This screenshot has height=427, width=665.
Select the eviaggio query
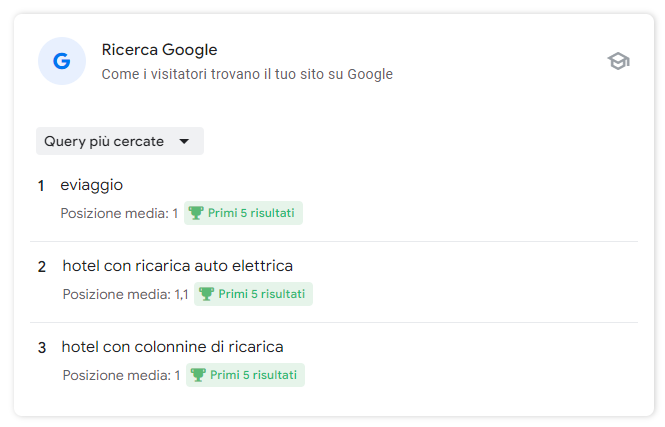click(92, 185)
